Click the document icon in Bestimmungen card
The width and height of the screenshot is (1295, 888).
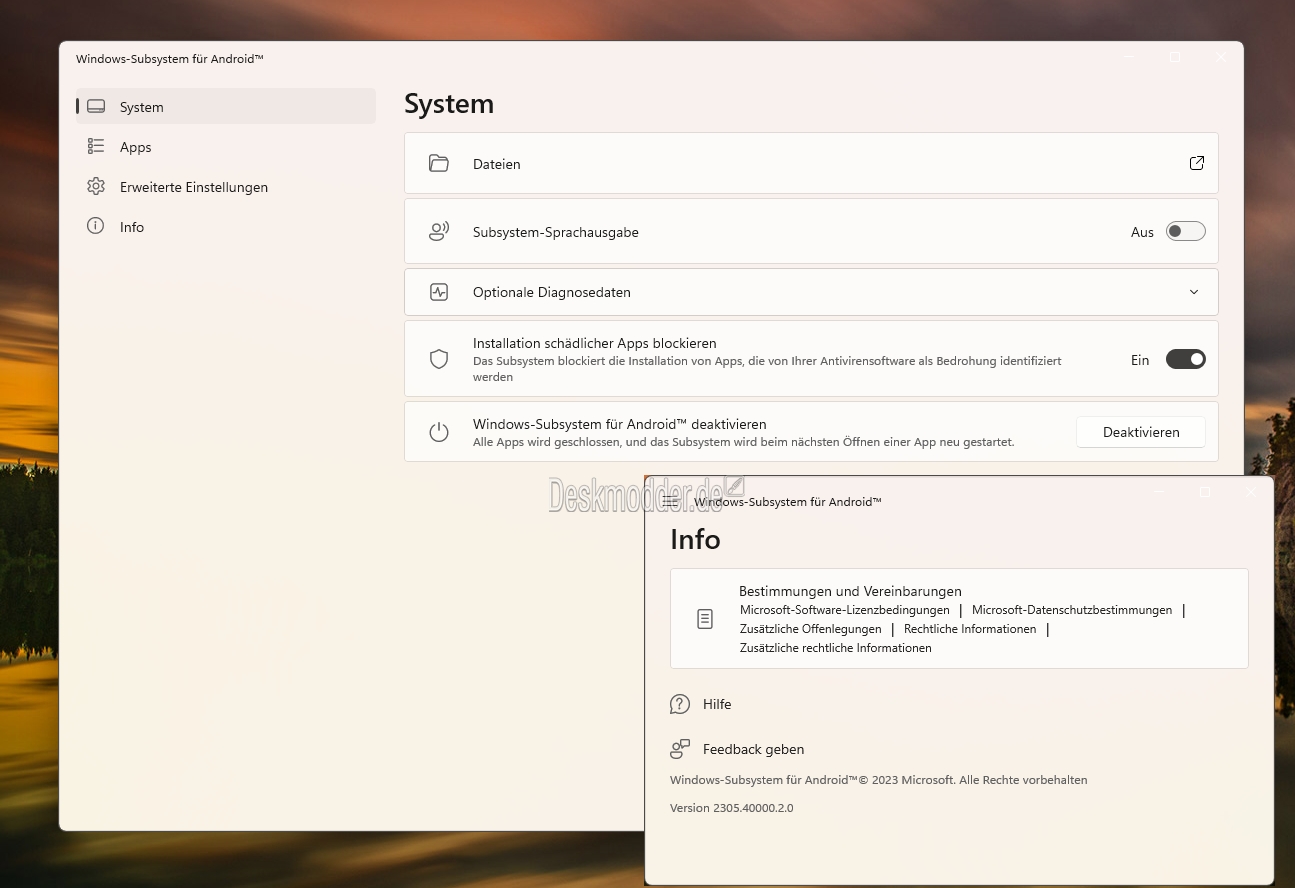coord(705,619)
